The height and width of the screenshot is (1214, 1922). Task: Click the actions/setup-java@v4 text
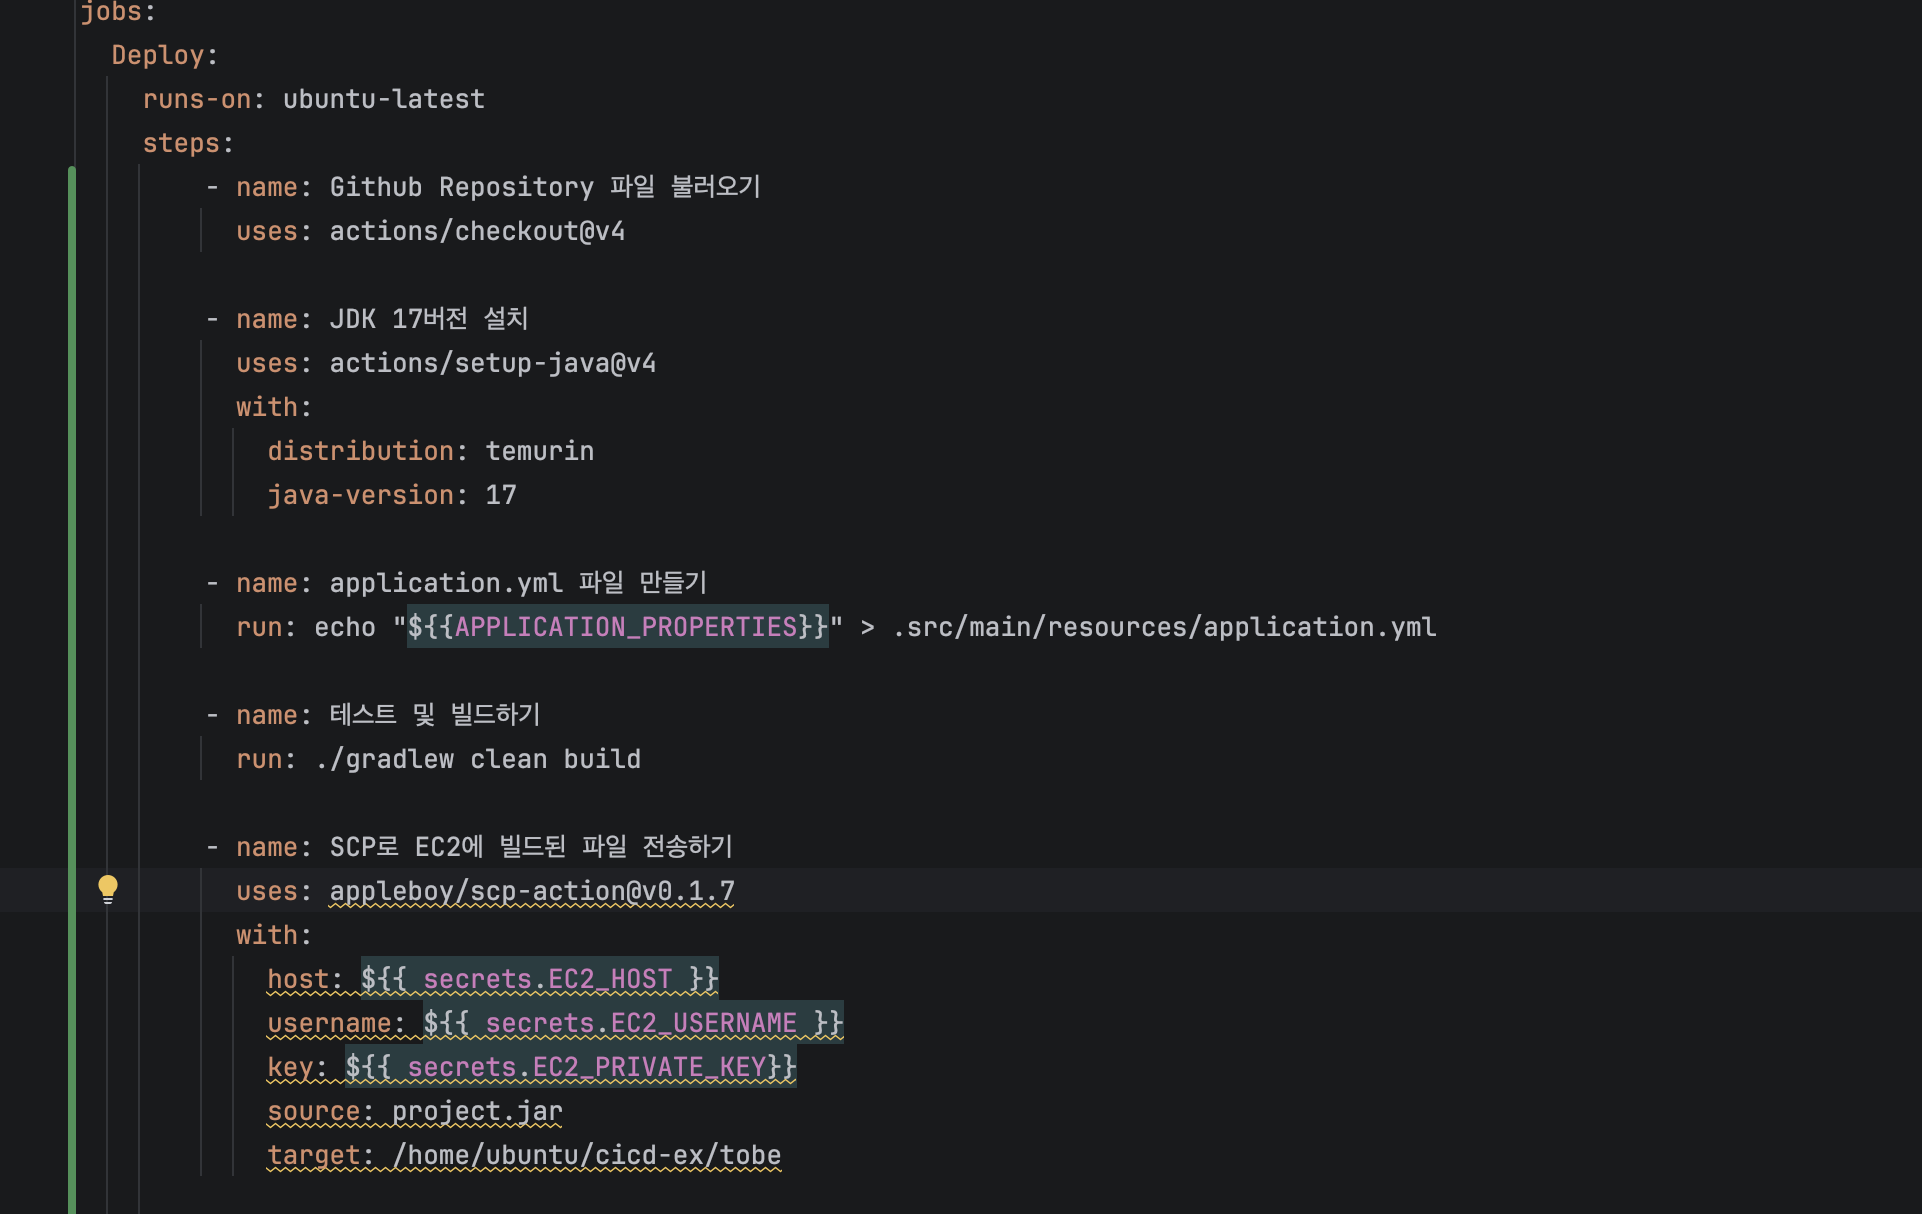click(493, 363)
